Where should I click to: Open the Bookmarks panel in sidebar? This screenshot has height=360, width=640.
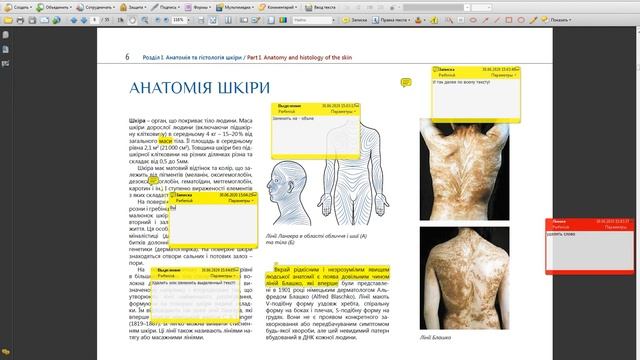(x=6, y=49)
